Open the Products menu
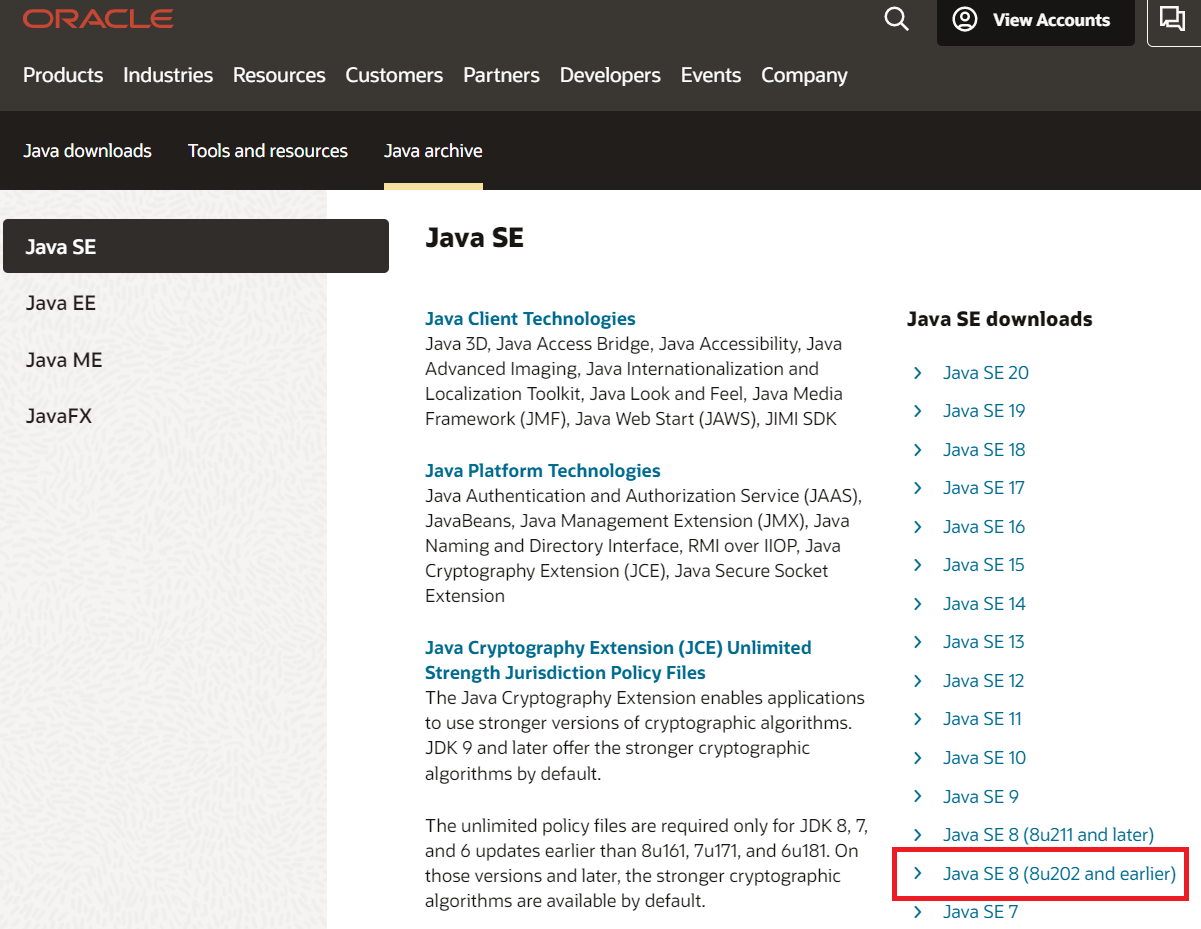This screenshot has height=929, width=1201. tap(63, 75)
